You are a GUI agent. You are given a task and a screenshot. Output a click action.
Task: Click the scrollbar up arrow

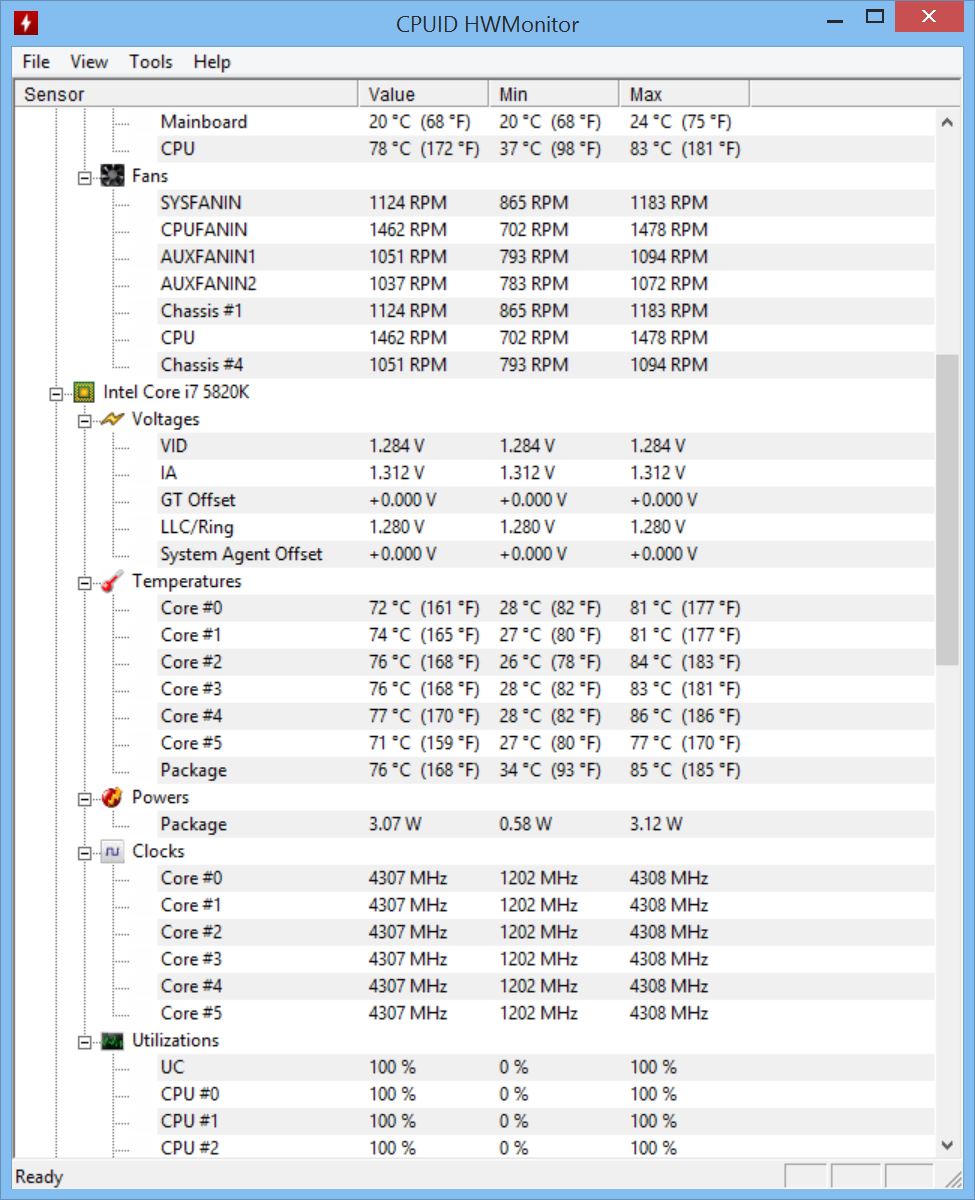click(947, 121)
